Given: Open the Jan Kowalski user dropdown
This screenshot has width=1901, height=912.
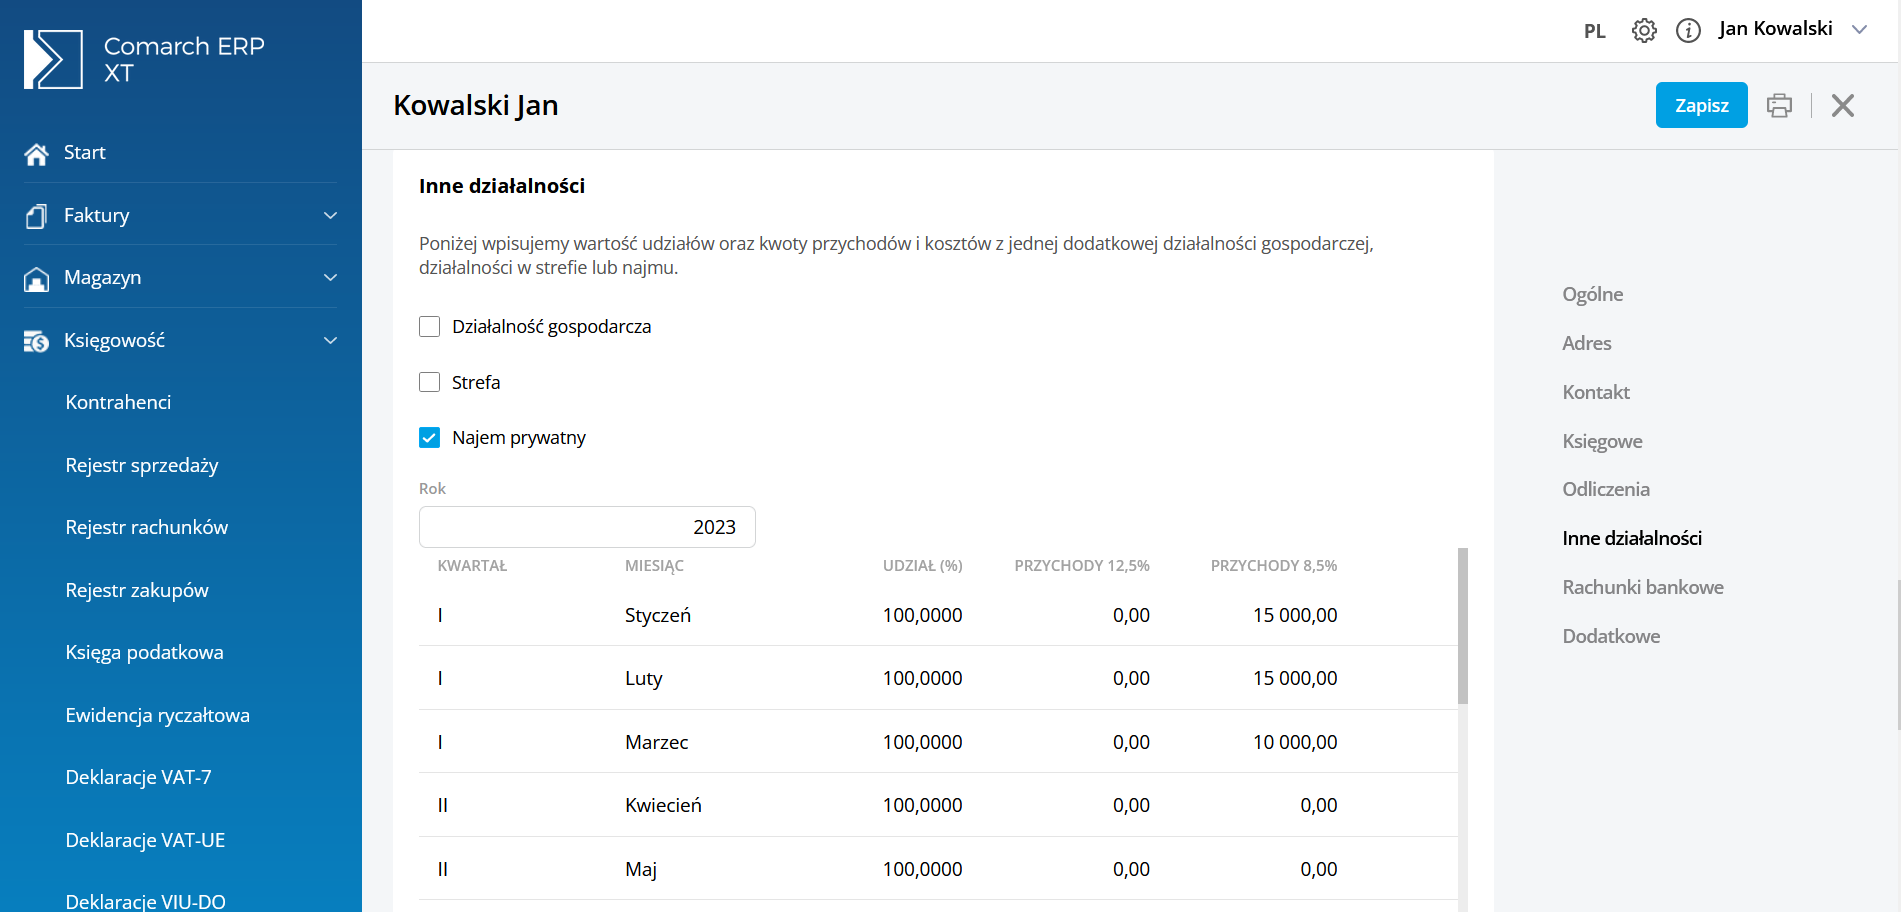Looking at the screenshot, I should [1859, 30].
